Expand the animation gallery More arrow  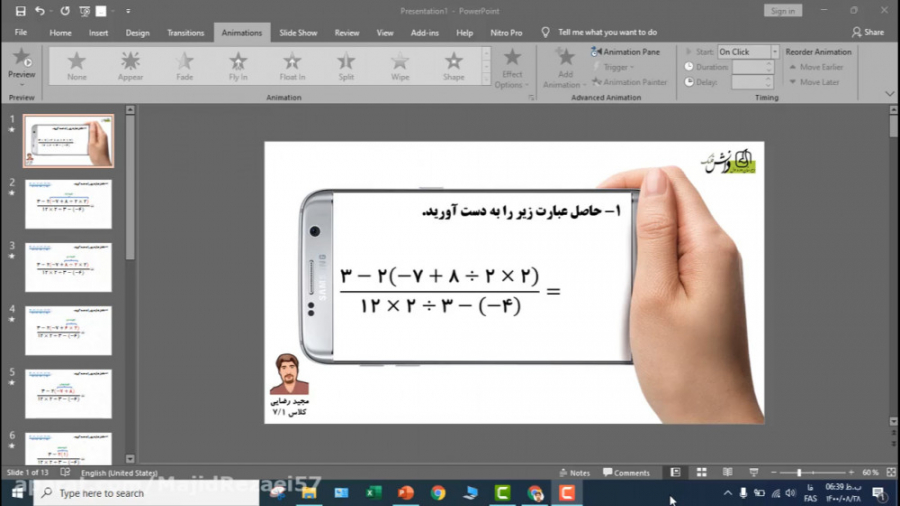click(x=486, y=80)
